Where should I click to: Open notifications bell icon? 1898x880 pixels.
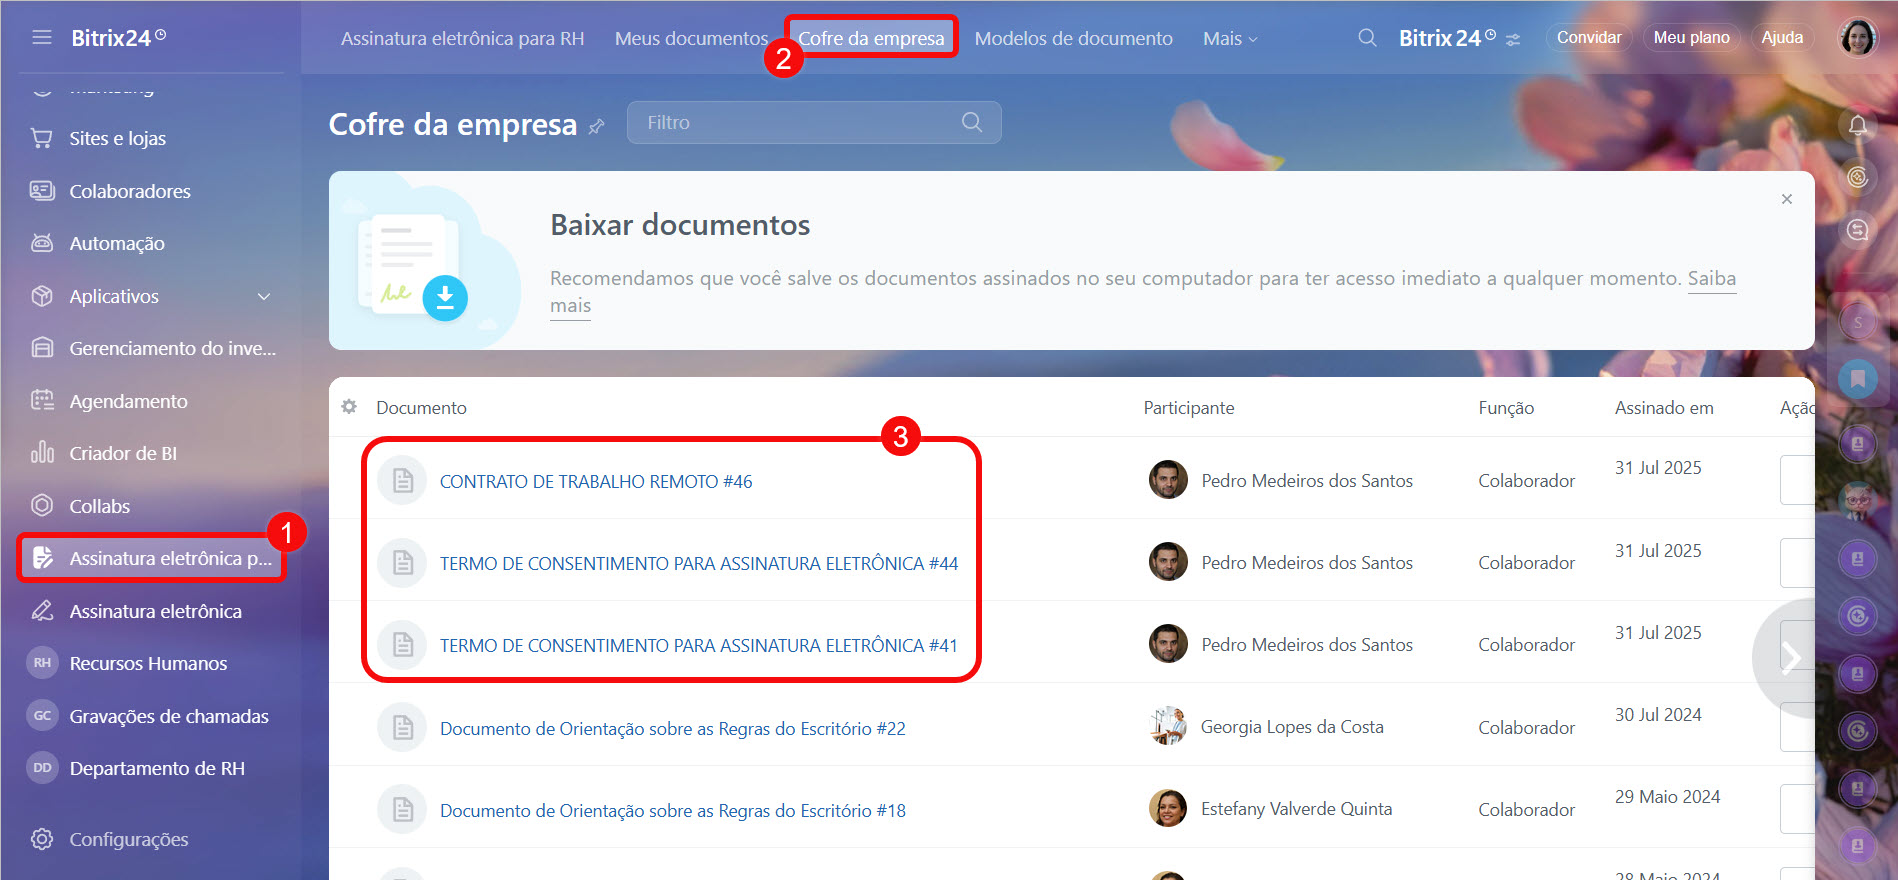coord(1858,125)
